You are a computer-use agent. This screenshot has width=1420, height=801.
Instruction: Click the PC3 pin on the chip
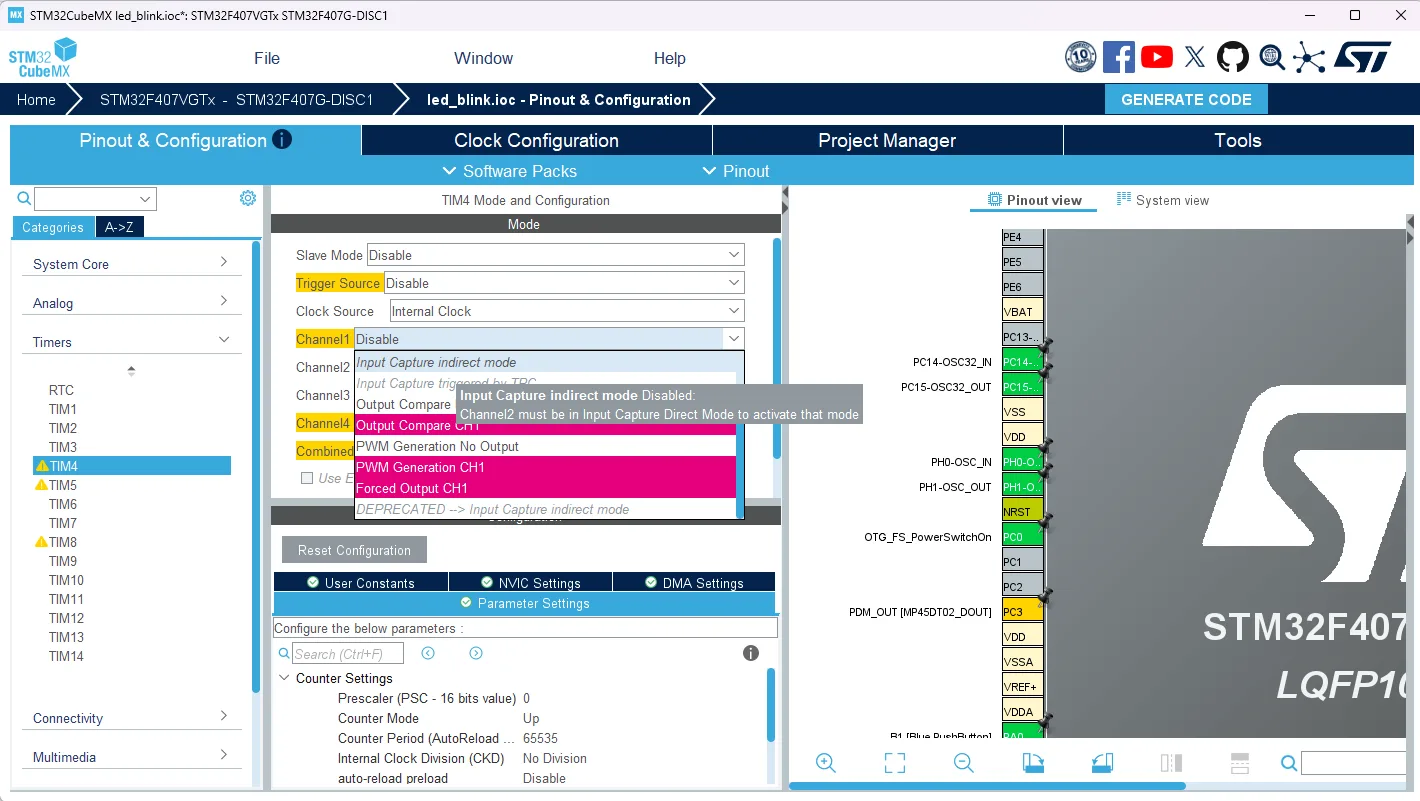point(1023,612)
